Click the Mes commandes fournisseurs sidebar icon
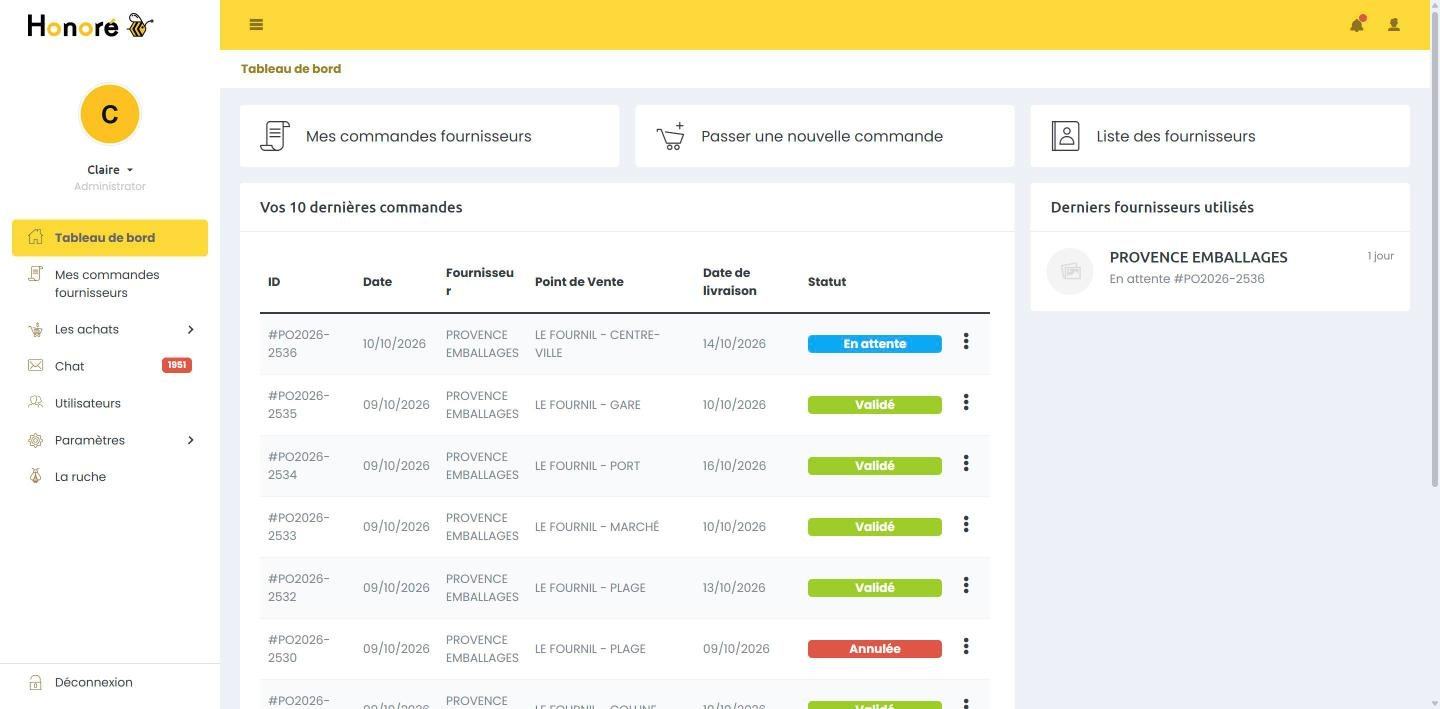The width and height of the screenshot is (1440, 709). [x=35, y=274]
